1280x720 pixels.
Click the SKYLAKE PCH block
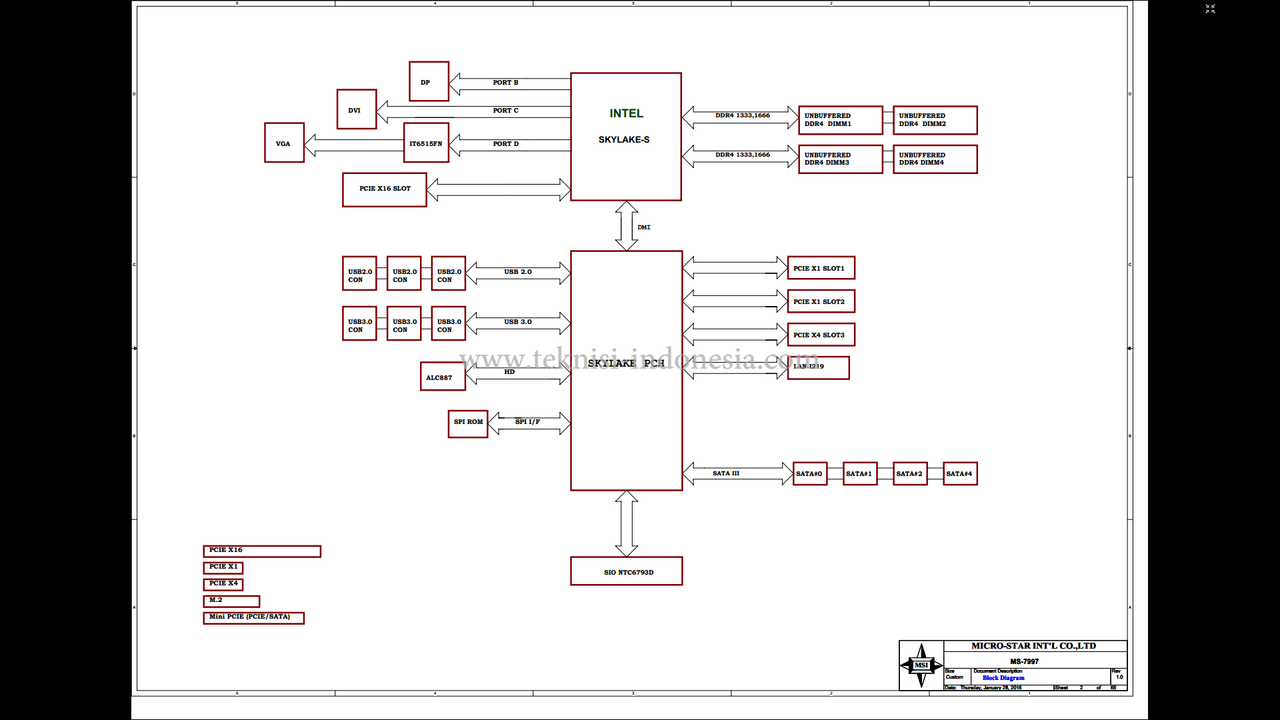[626, 370]
